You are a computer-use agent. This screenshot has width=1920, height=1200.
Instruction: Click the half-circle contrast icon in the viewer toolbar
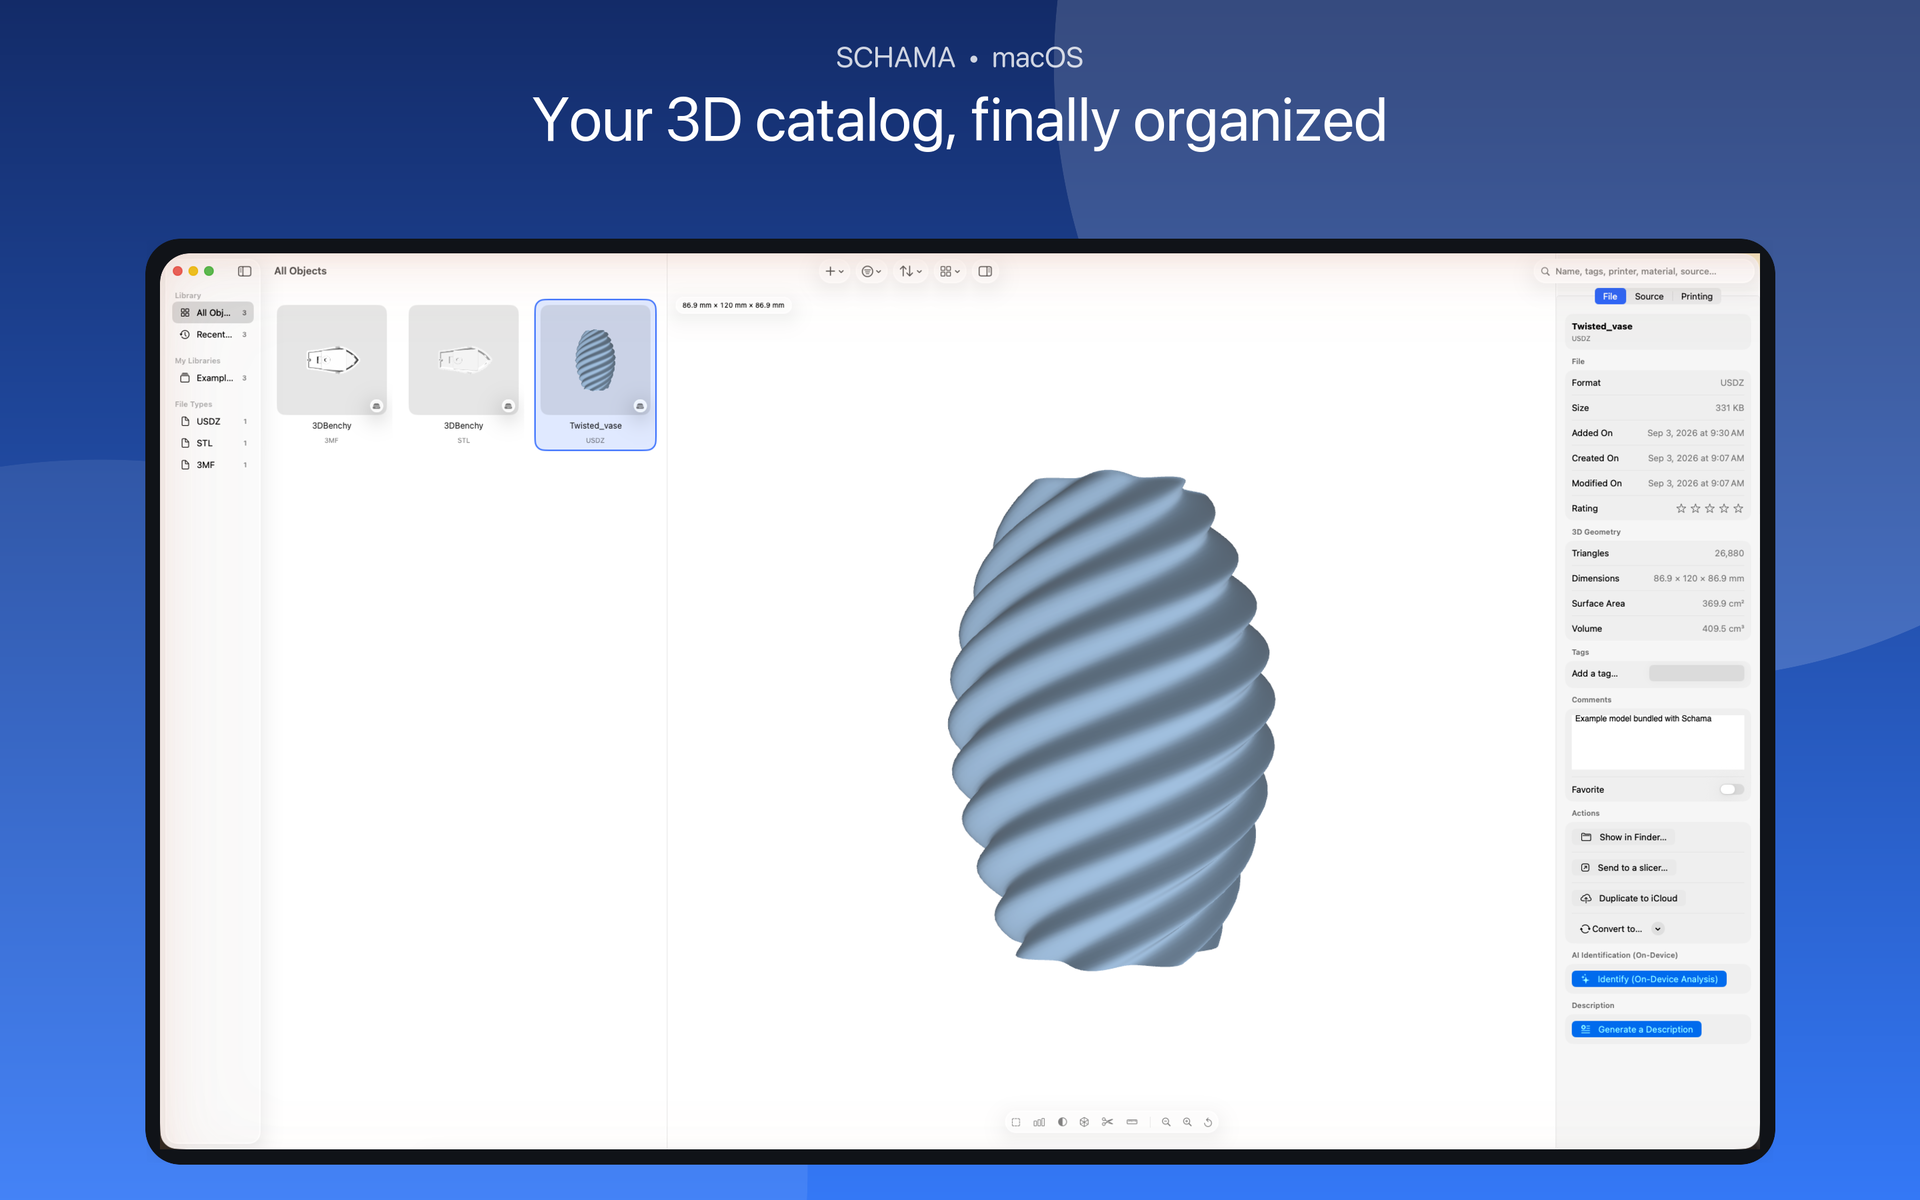1062,1122
